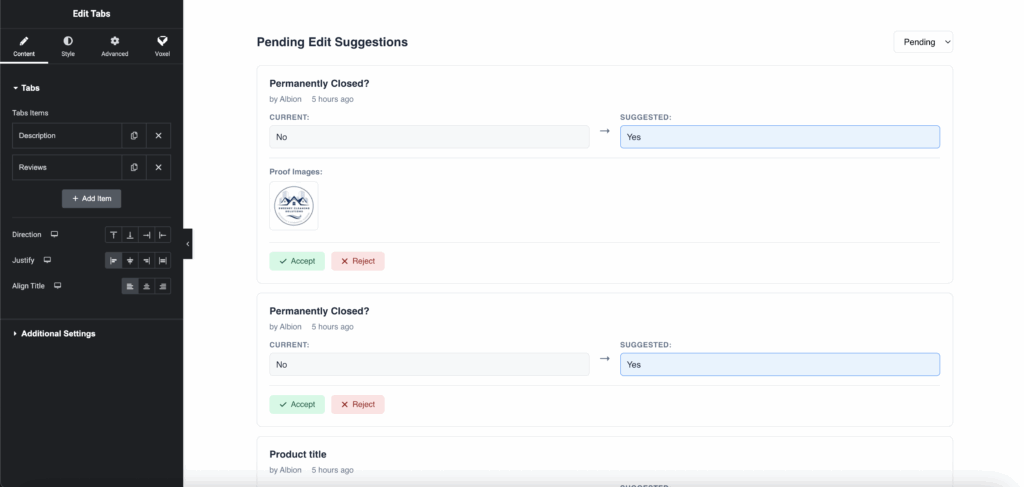This screenshot has width=1024, height=487.
Task: Collapse the editor panel with side arrow
Action: pyautogui.click(x=188, y=243)
